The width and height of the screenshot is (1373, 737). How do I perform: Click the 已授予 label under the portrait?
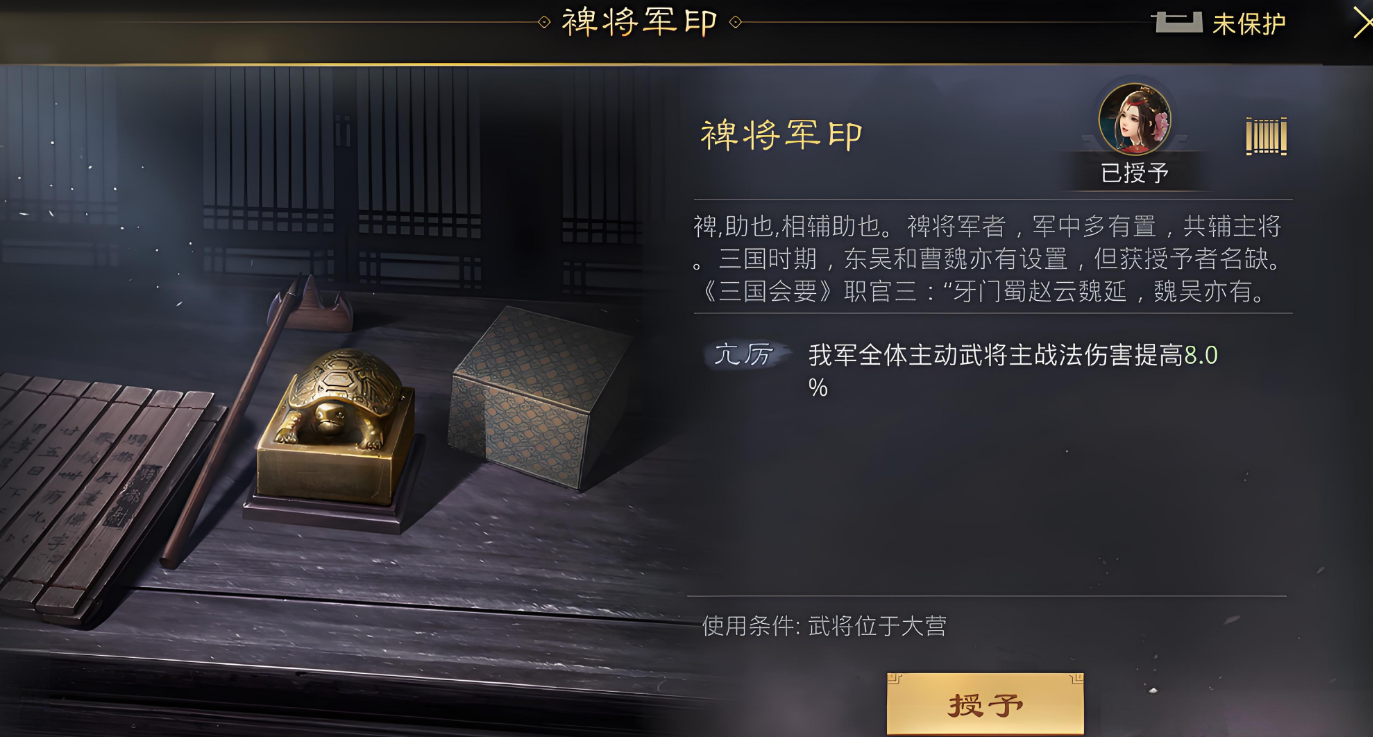(x=1135, y=173)
